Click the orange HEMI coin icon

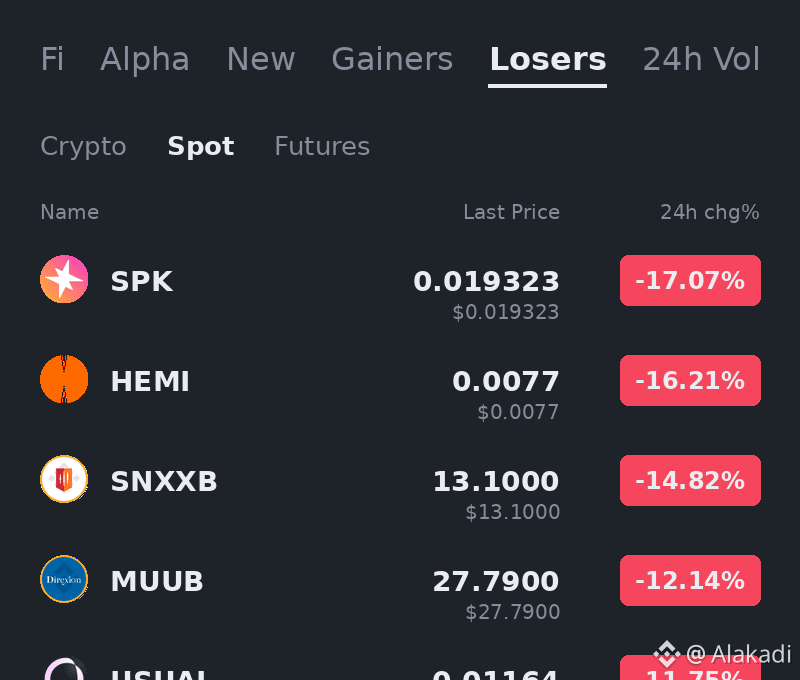[64, 379]
